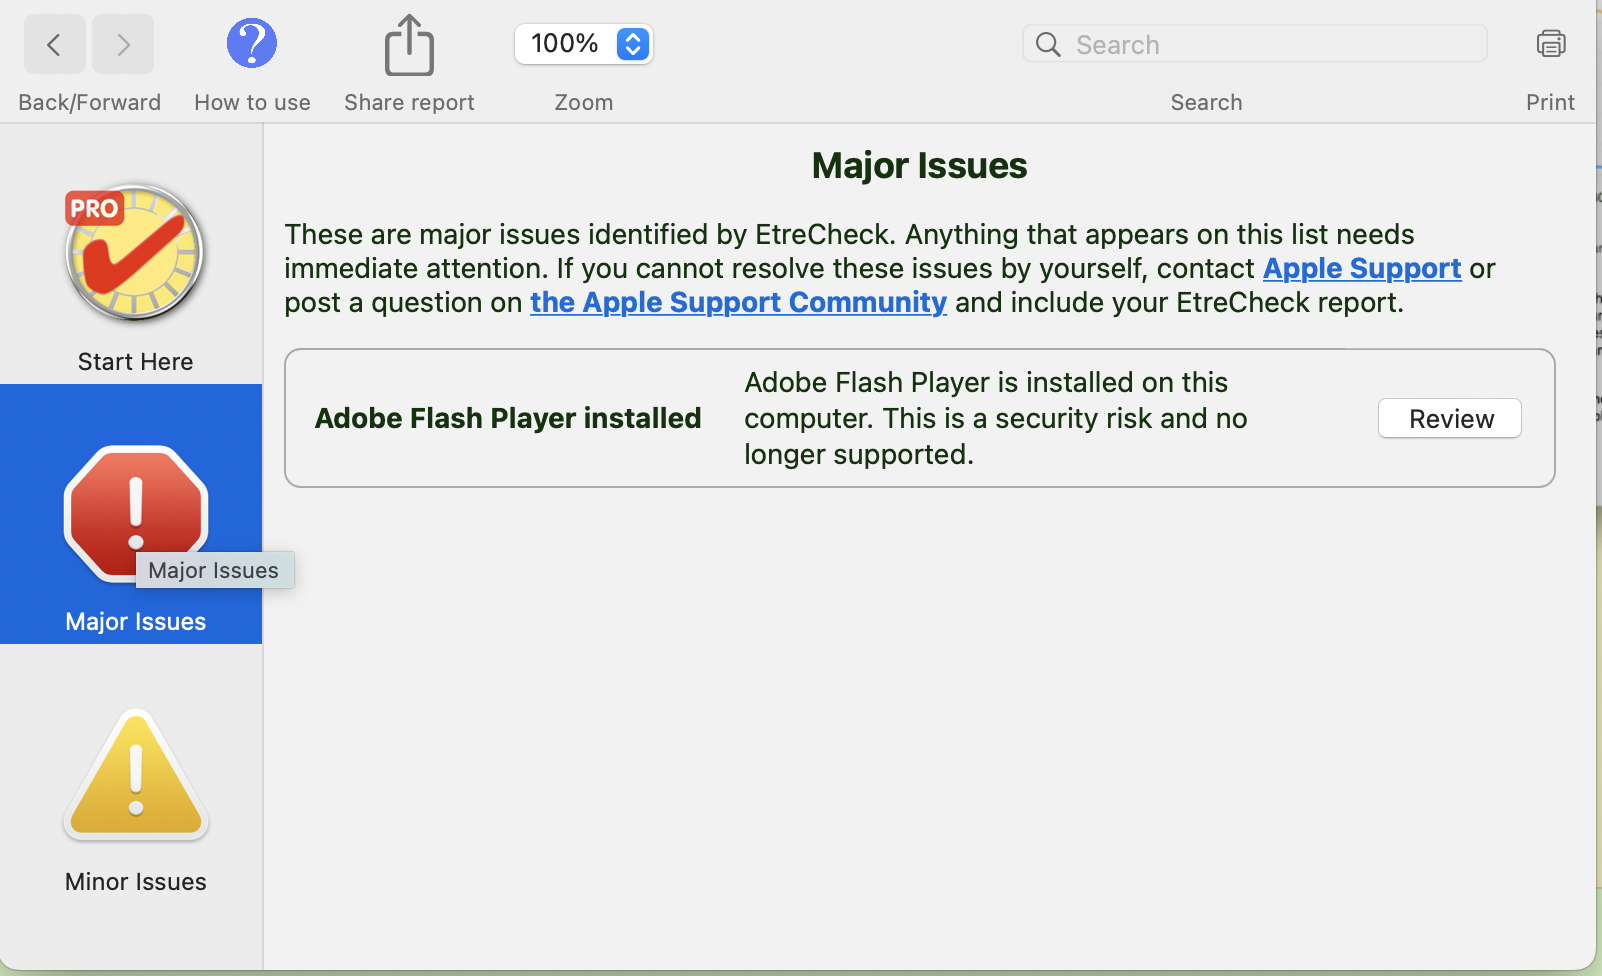Open the How to use help icon

tap(252, 43)
